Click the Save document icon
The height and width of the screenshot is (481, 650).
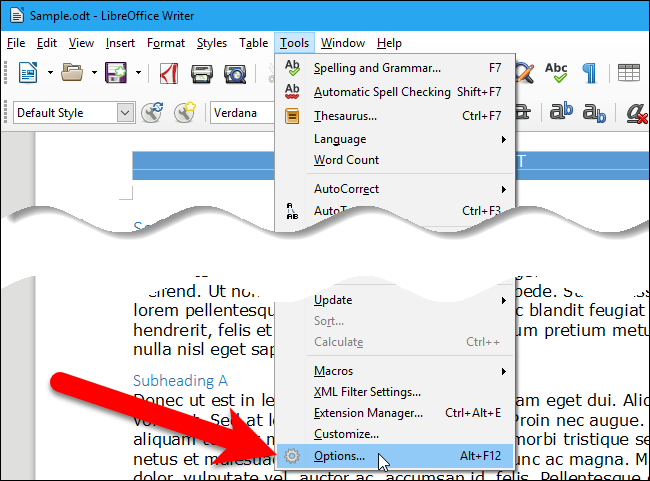[x=116, y=73]
